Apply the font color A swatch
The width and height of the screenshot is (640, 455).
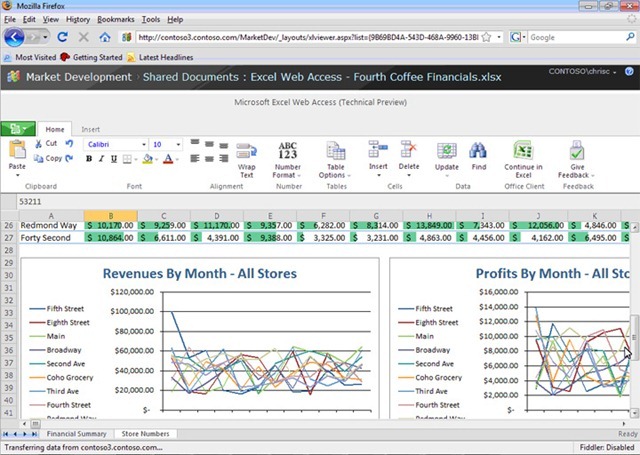click(168, 159)
